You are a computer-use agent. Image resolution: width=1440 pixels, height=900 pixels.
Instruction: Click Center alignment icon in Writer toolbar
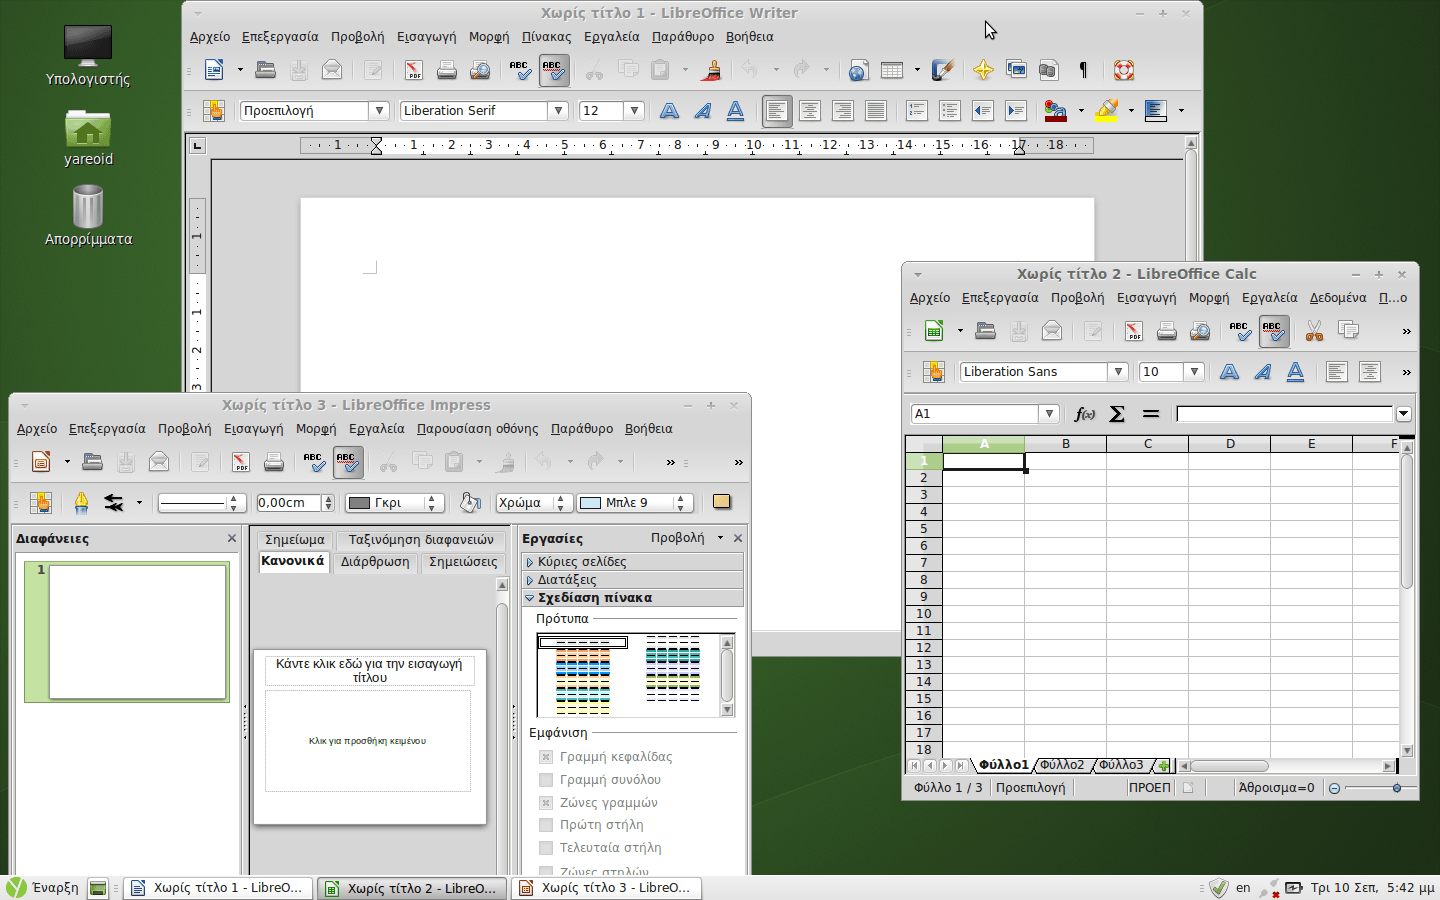(x=809, y=111)
